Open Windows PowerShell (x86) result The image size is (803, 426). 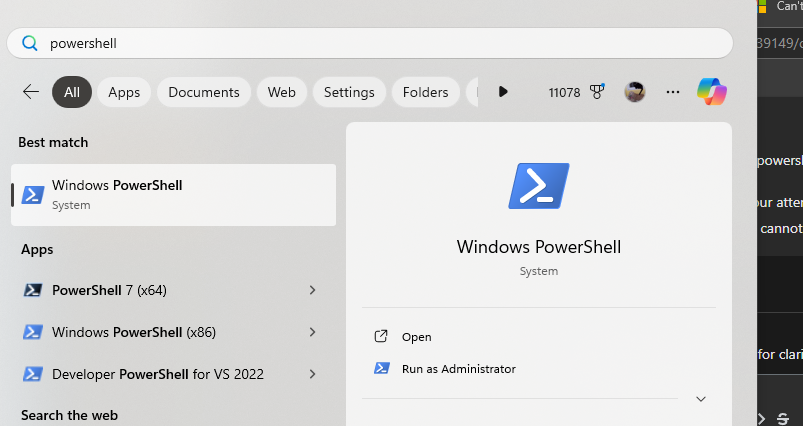click(174, 332)
